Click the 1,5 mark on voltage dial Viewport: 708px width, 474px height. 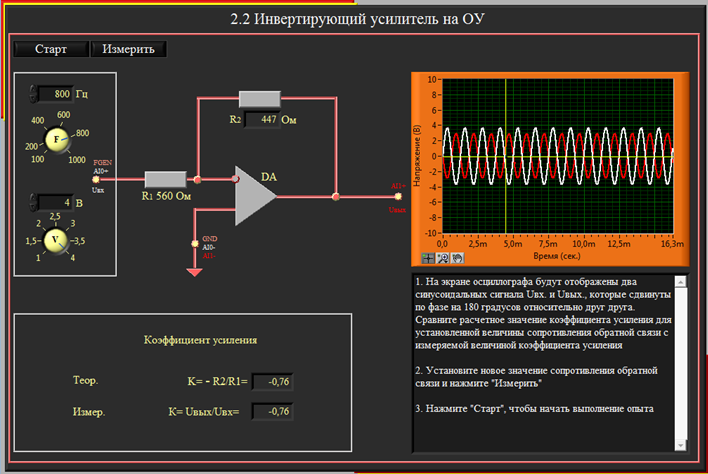pyautogui.click(x=31, y=241)
